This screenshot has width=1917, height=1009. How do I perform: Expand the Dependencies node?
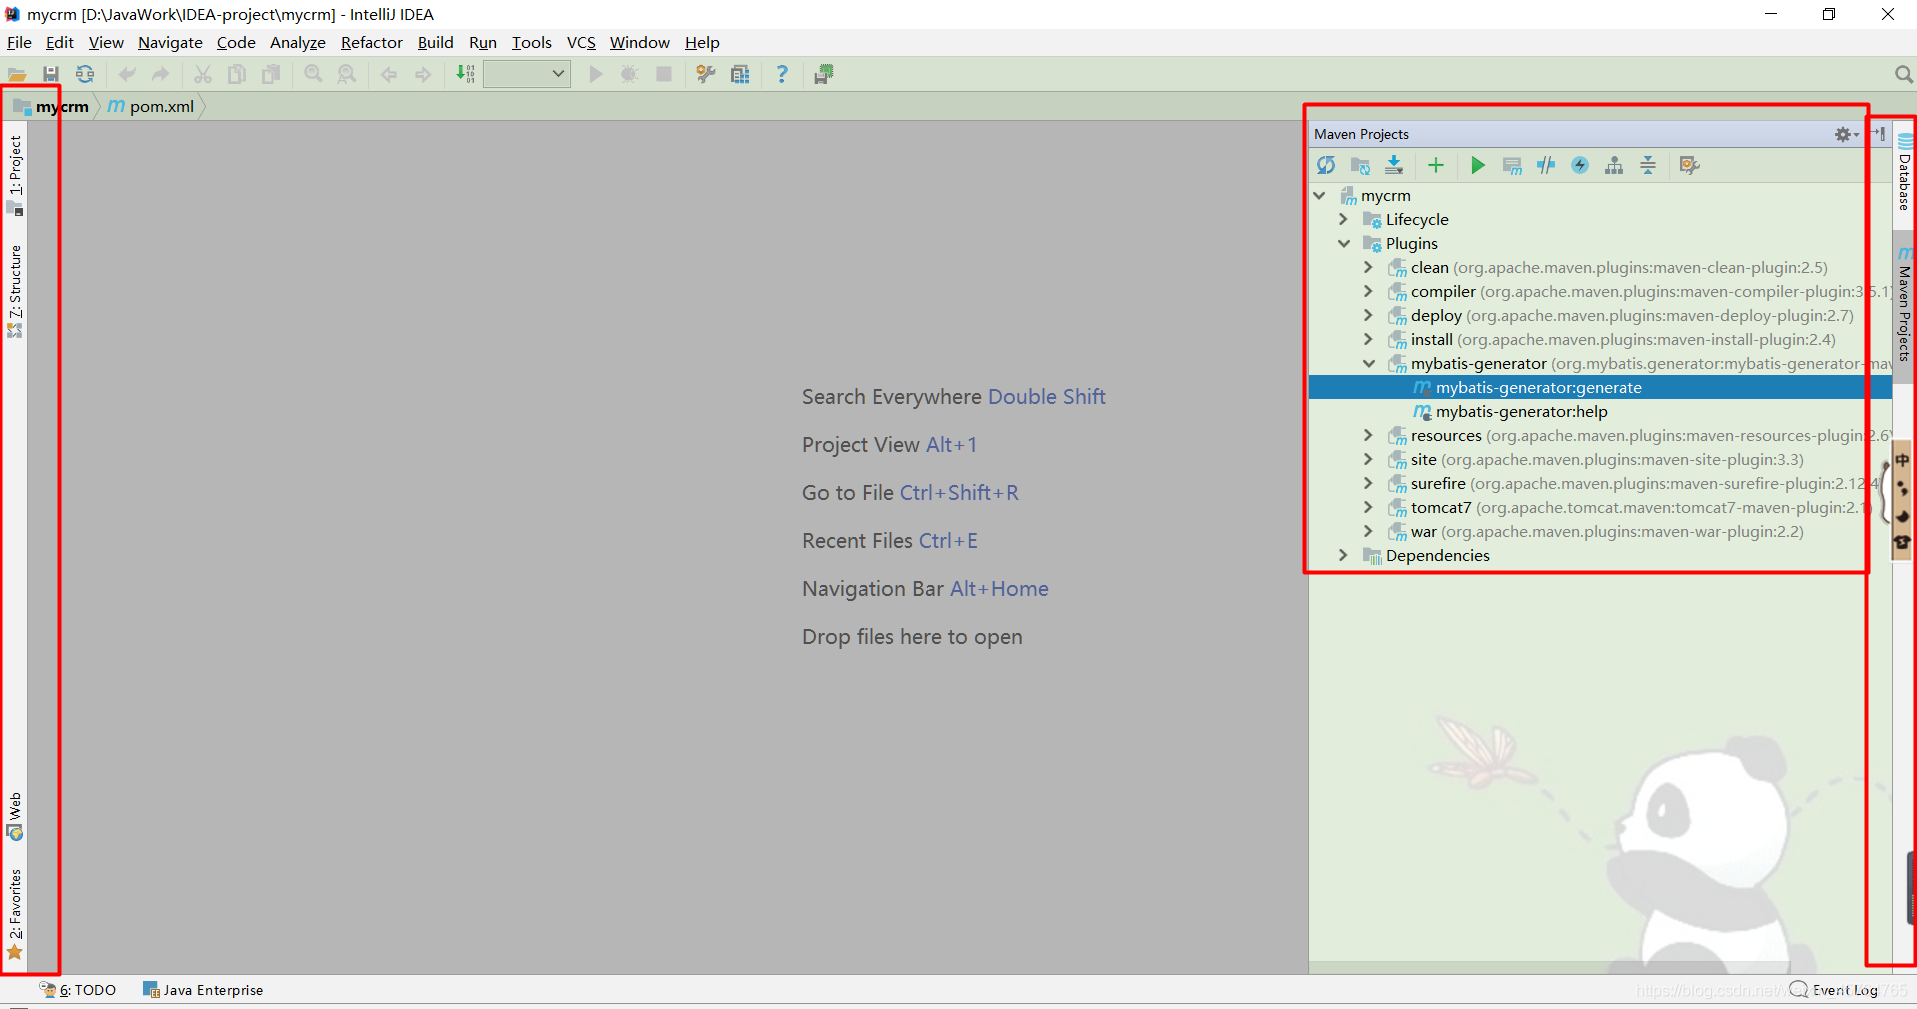coord(1344,555)
